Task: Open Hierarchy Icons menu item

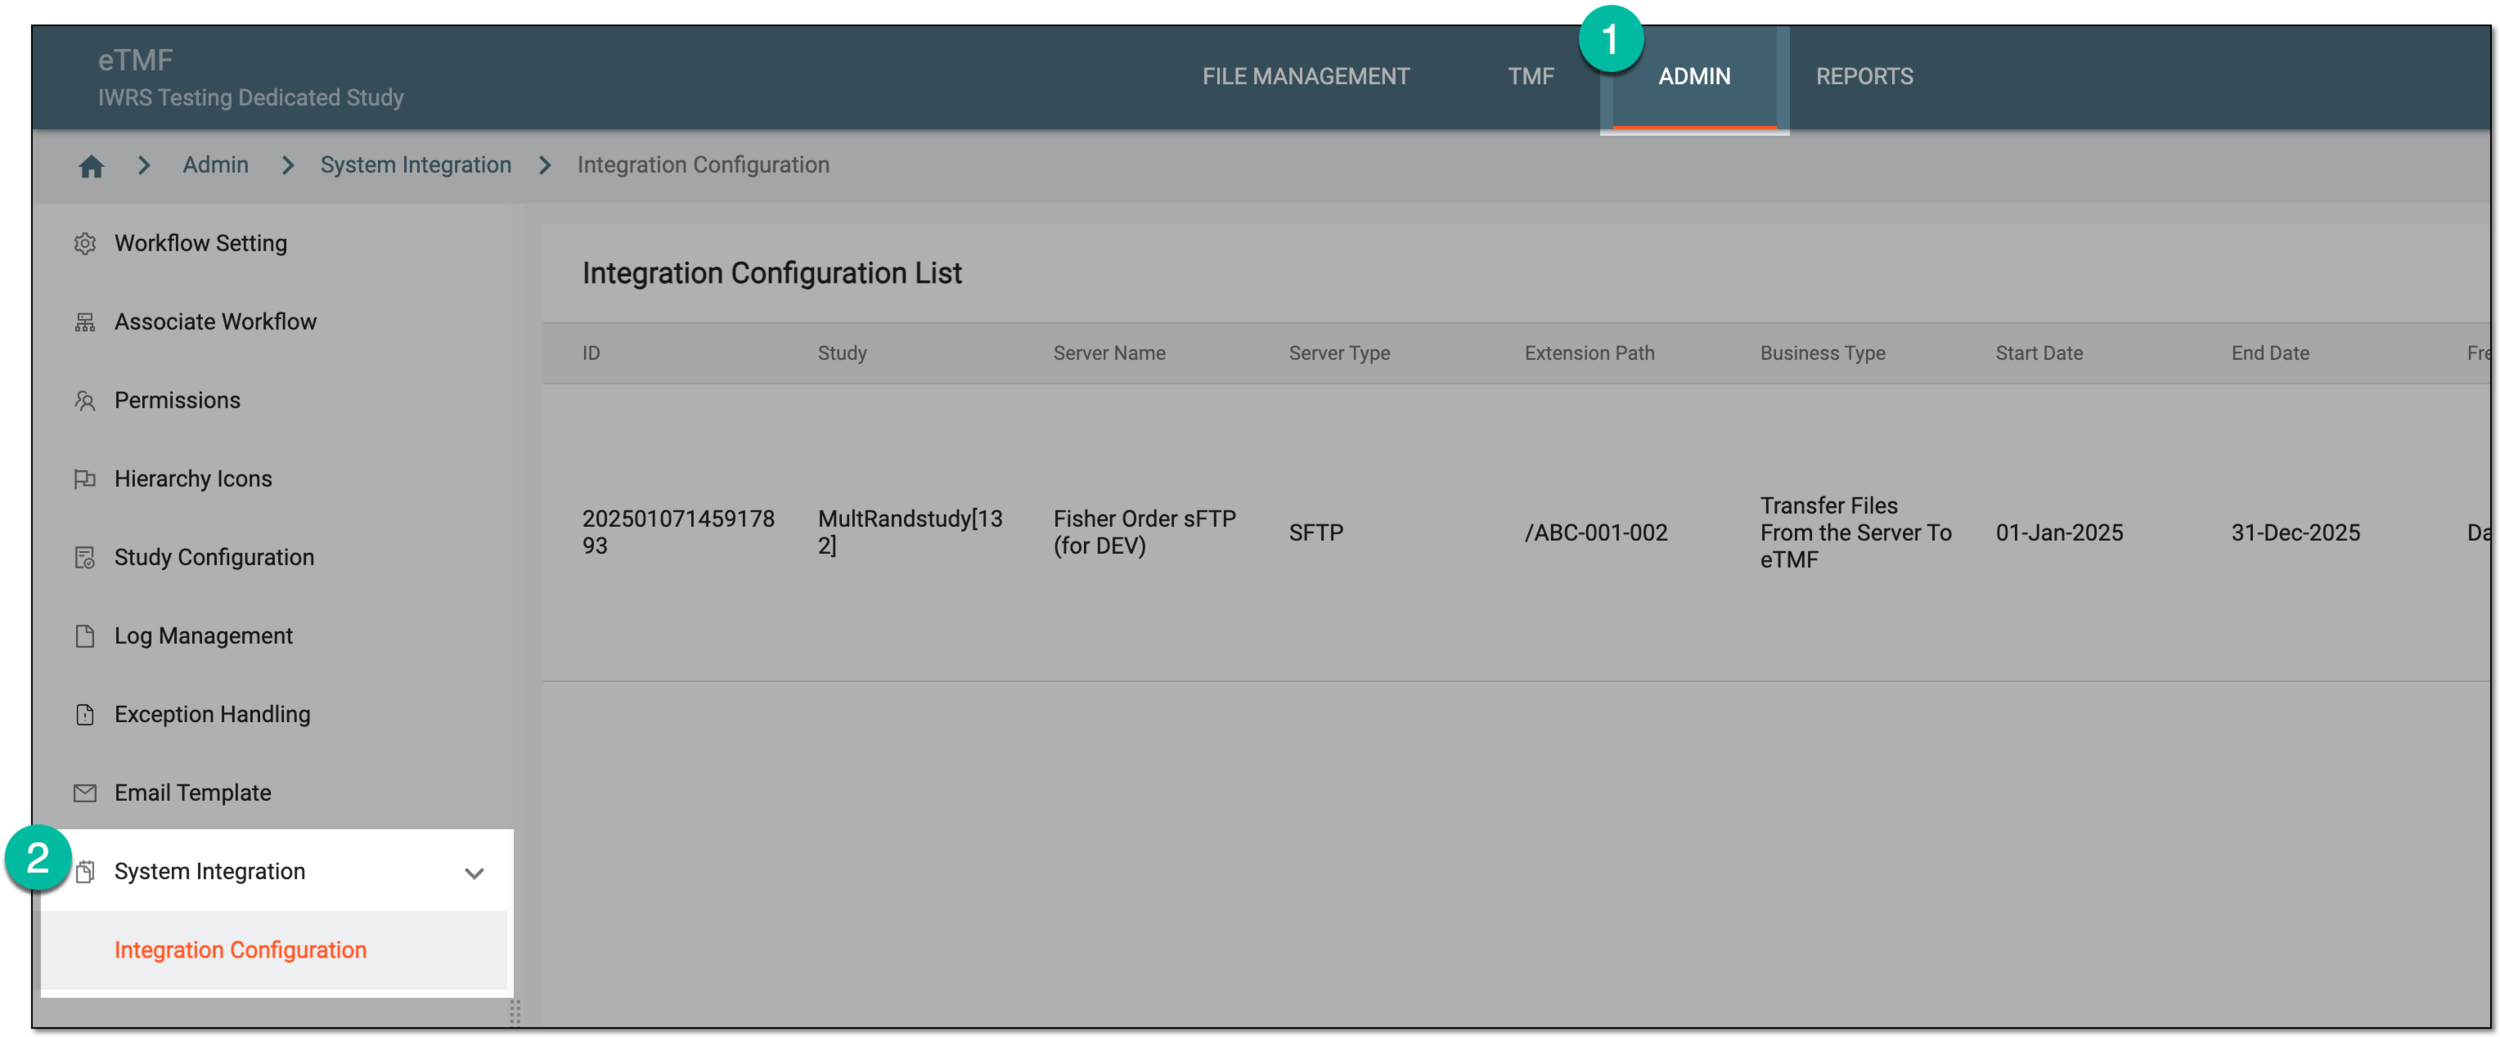Action: [x=193, y=479]
